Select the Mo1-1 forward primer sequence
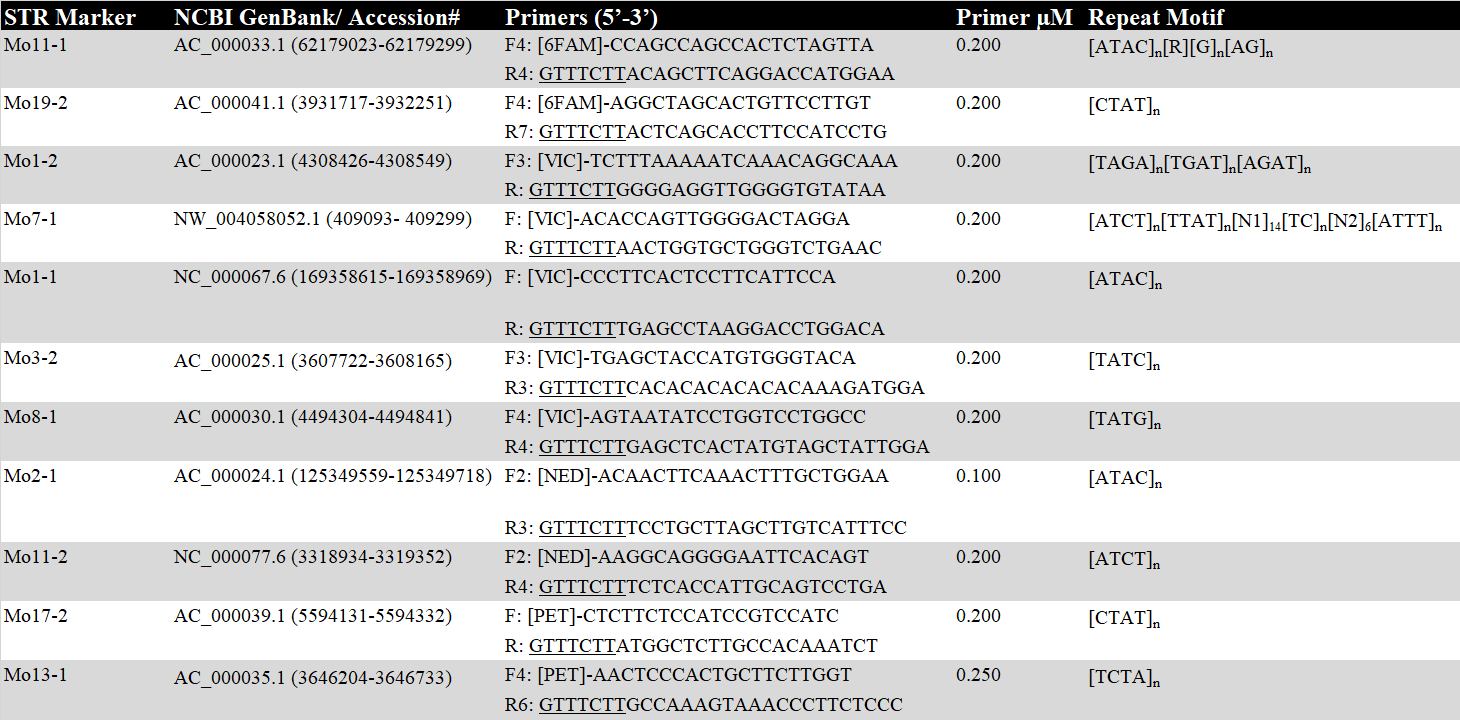The width and height of the screenshot is (1460, 720). pyautogui.click(x=670, y=277)
